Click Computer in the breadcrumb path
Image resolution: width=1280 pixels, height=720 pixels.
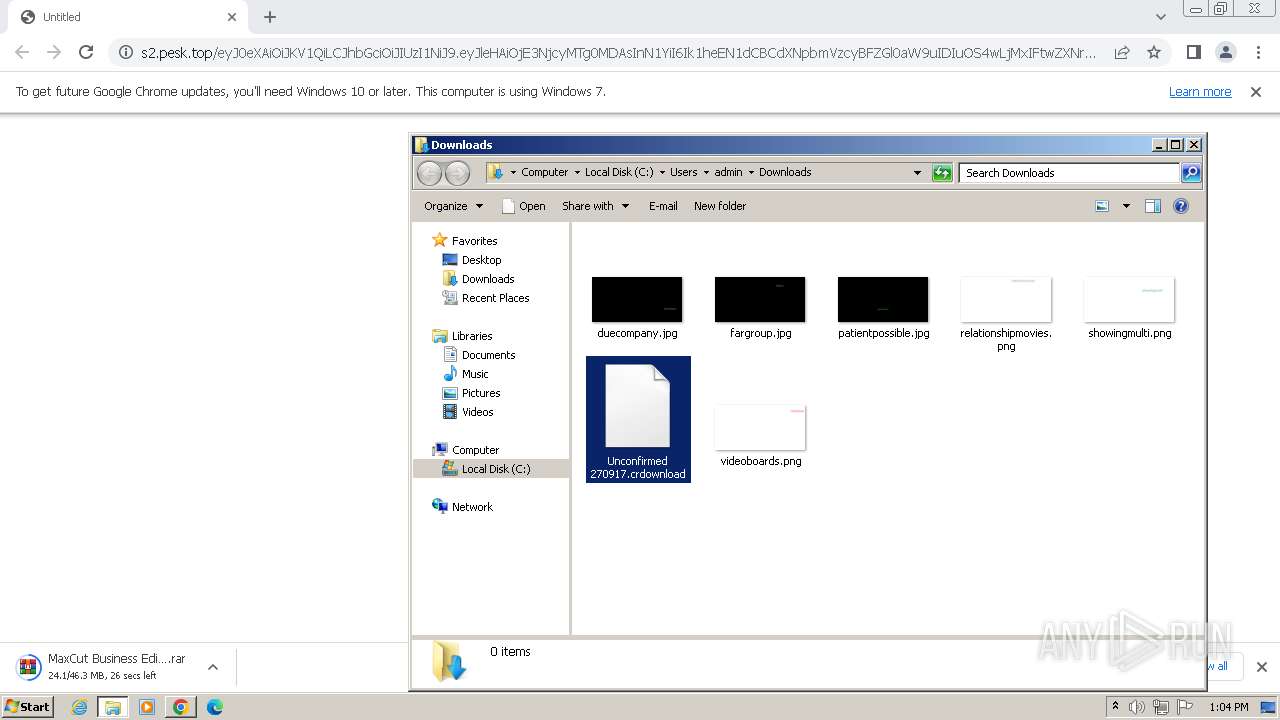coord(544,172)
